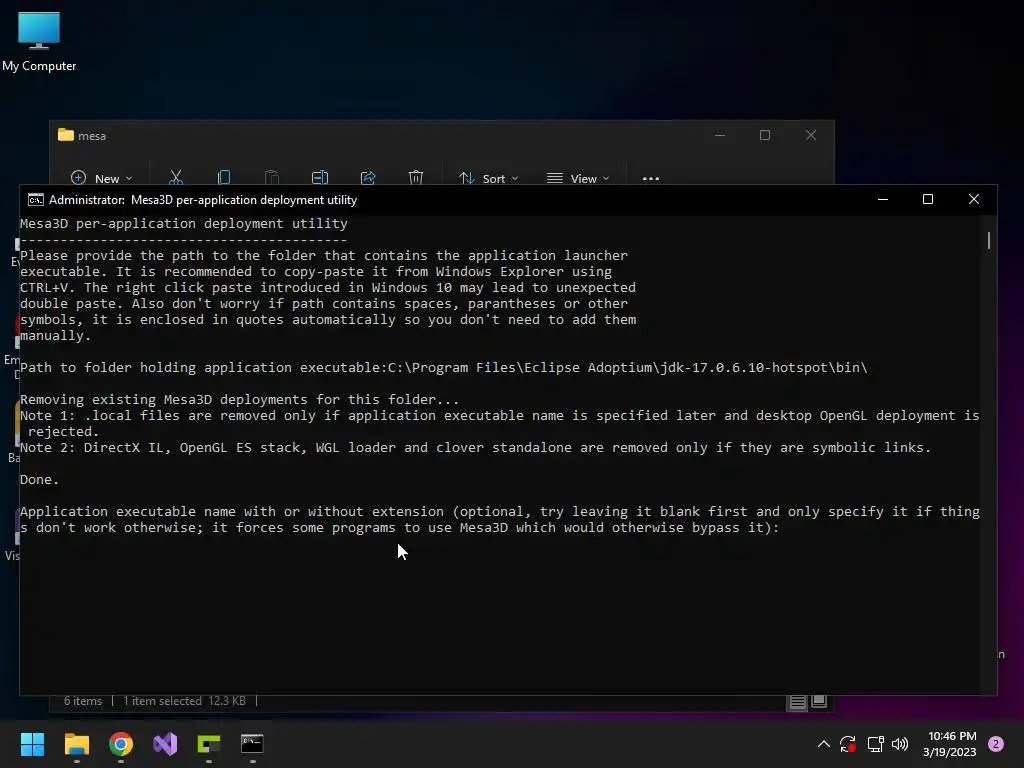Close the mesa File Explorer window
Viewport: 1024px width, 768px height.
pos(810,135)
